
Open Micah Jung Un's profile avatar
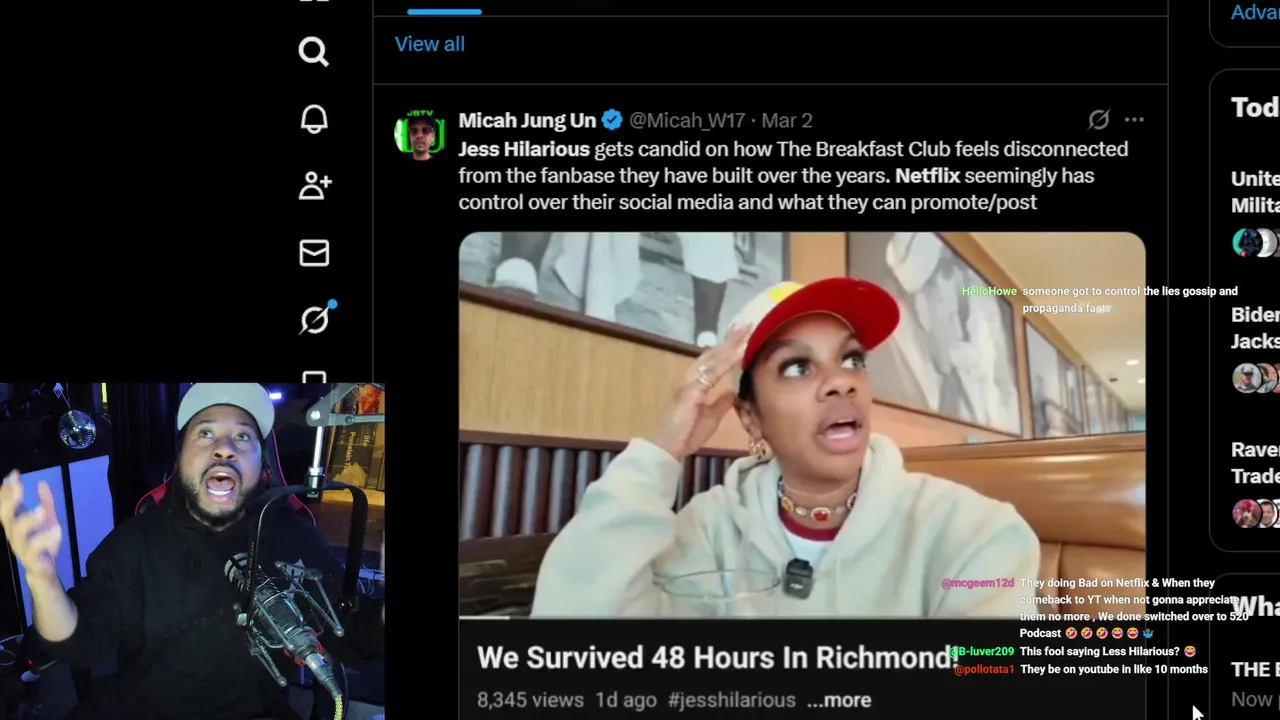pos(419,134)
